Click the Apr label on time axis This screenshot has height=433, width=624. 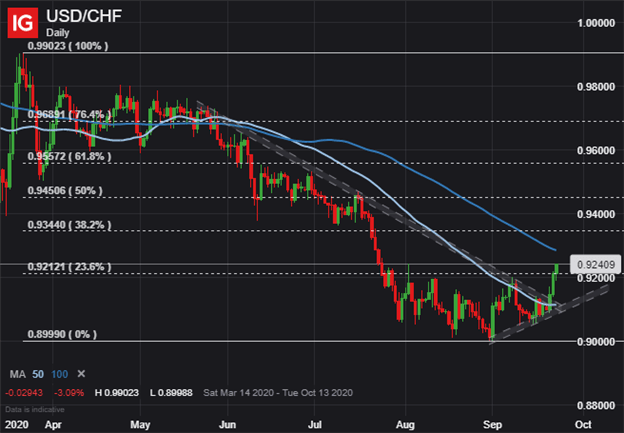click(x=53, y=425)
